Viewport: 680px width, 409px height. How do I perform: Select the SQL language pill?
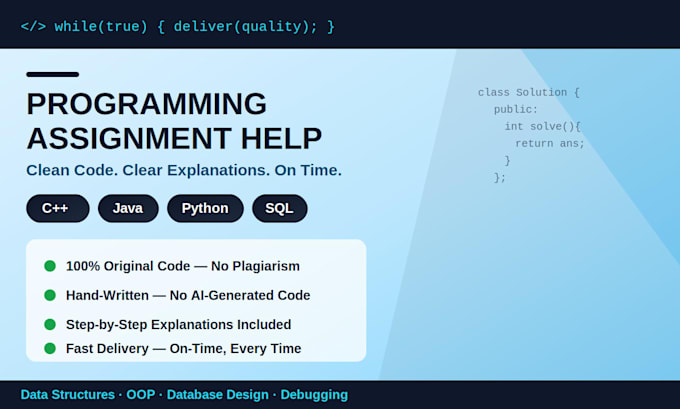pos(280,208)
